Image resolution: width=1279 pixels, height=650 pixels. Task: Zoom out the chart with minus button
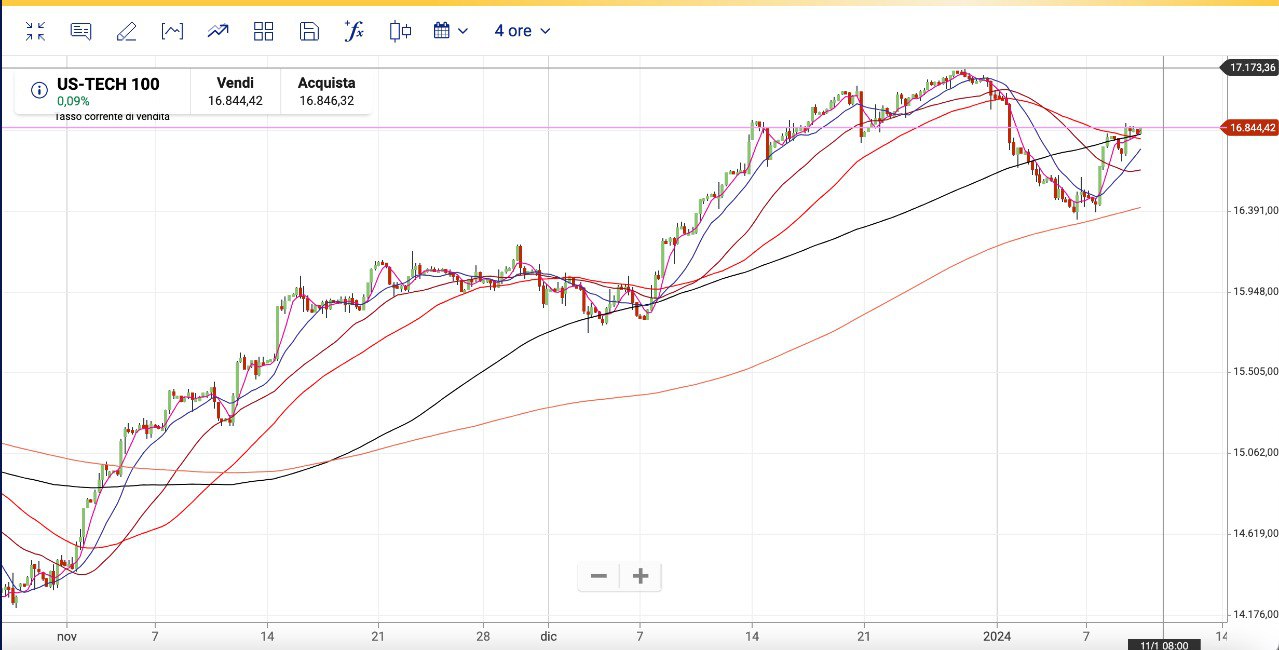point(599,576)
